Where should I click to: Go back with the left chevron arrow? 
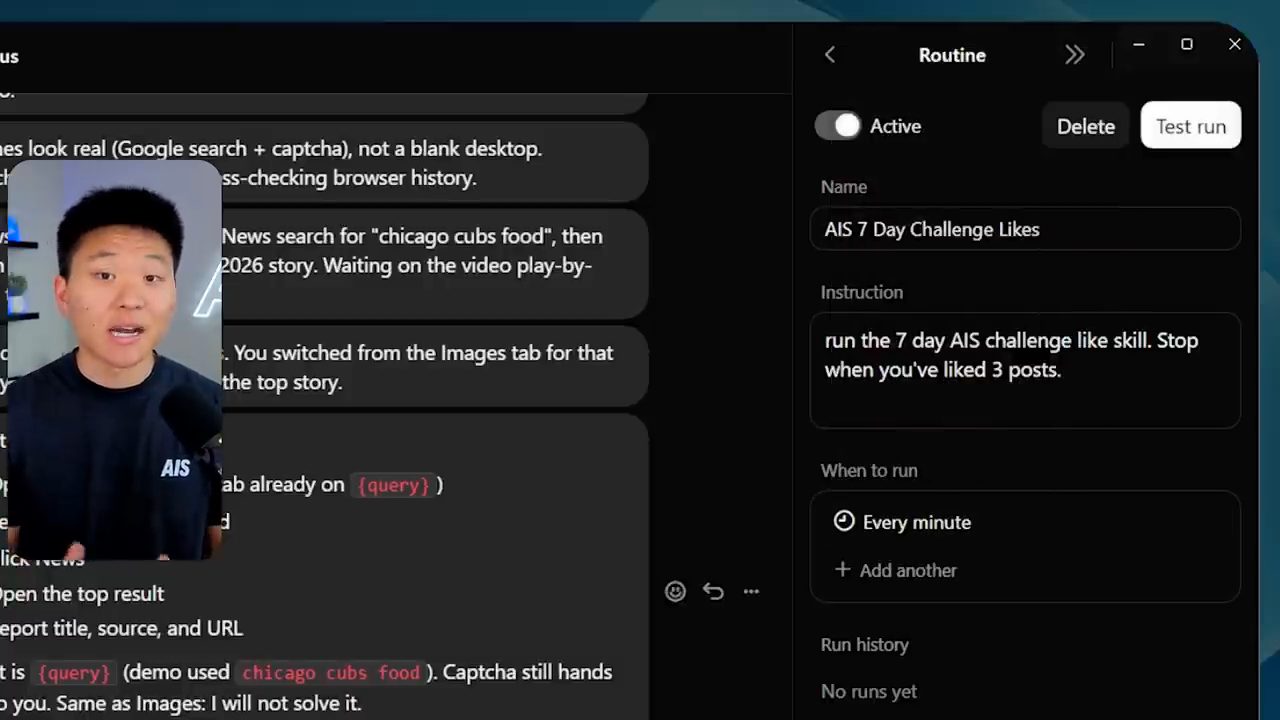coord(829,55)
